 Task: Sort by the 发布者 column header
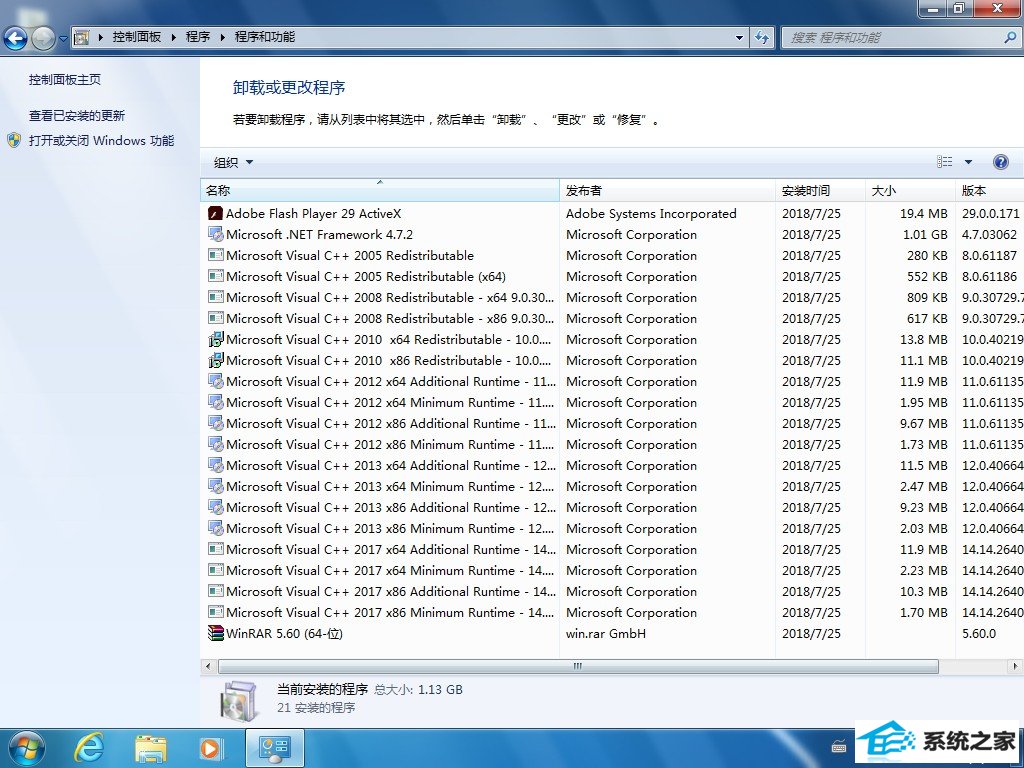[667, 190]
